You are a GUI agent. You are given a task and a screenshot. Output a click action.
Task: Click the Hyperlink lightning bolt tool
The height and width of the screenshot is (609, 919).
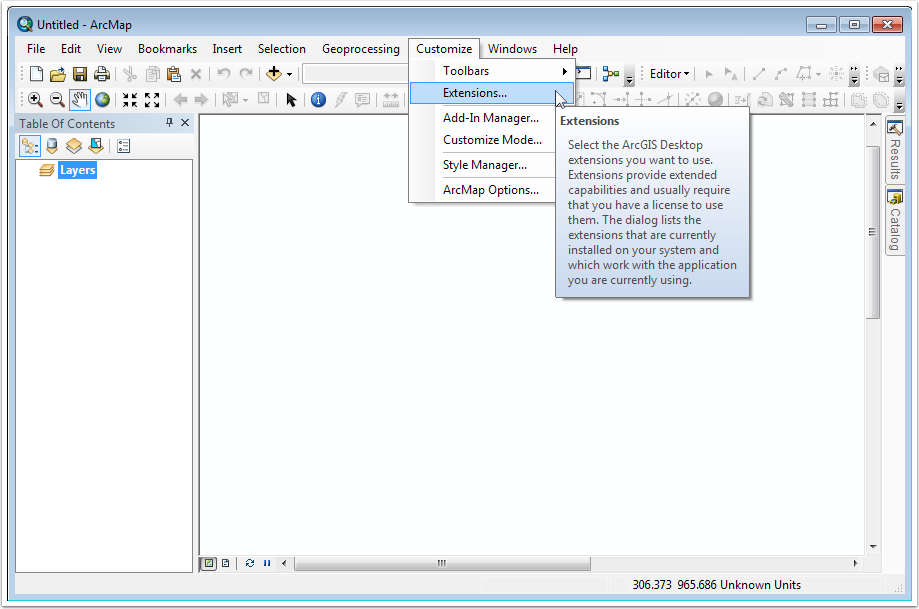point(341,100)
